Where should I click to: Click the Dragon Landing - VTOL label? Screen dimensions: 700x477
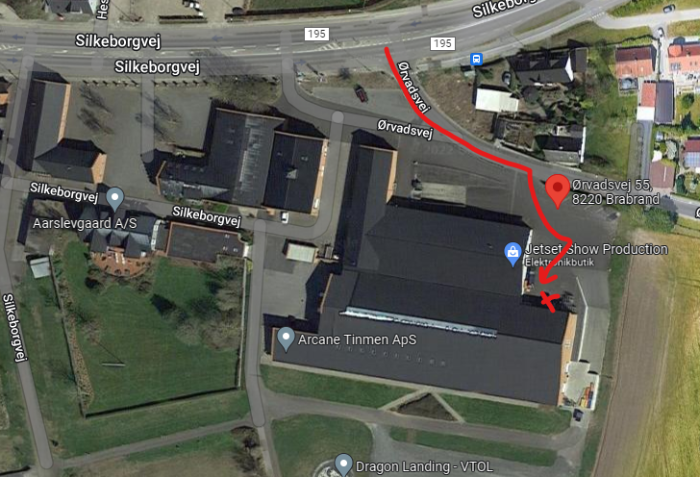pyautogui.click(x=425, y=467)
